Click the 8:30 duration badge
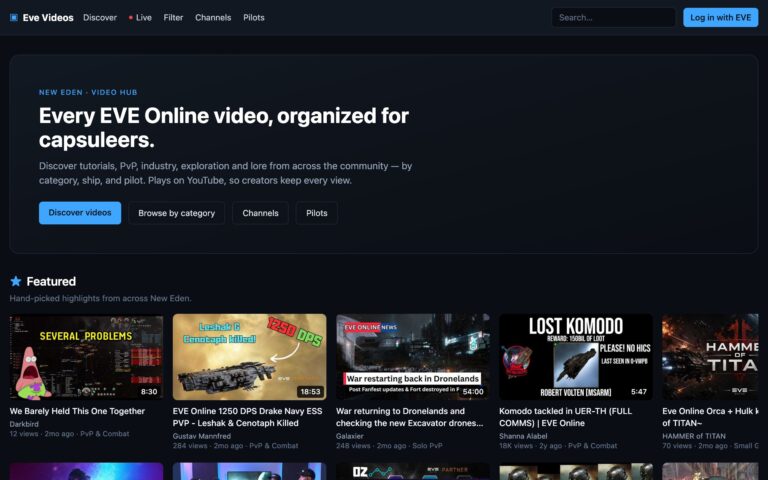768x480 pixels. pos(149,392)
